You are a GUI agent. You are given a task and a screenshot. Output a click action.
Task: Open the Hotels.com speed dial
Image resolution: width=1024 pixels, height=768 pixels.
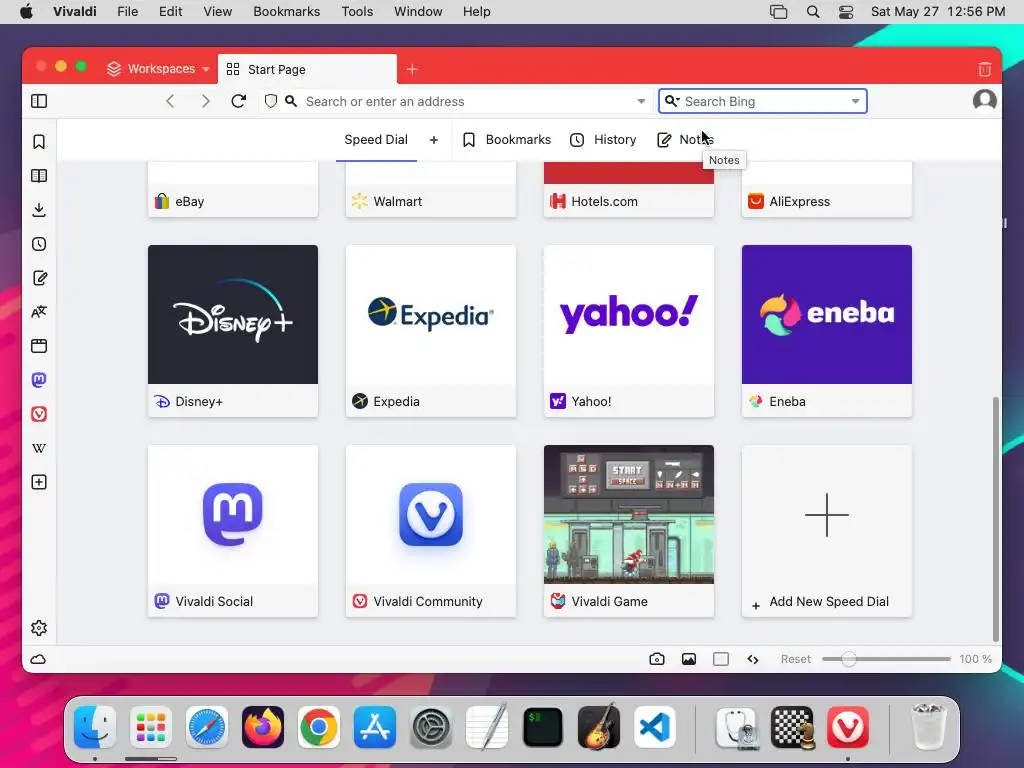pyautogui.click(x=629, y=190)
